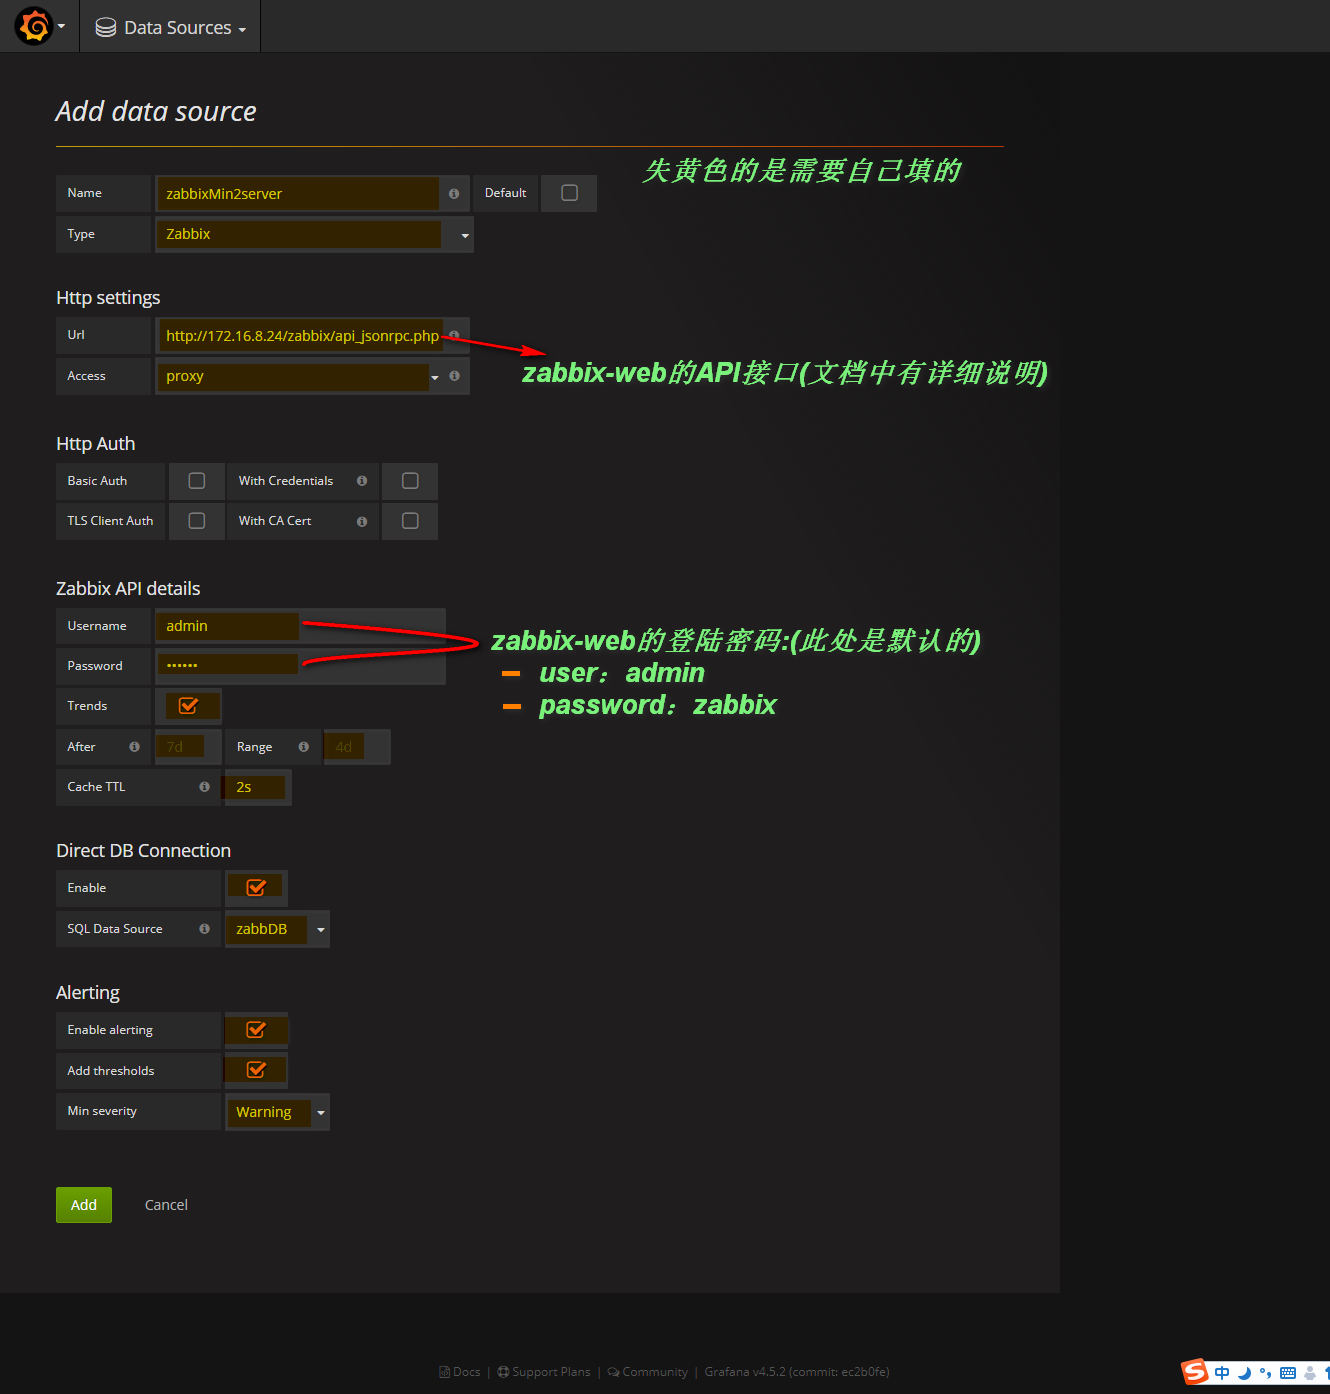Enable the Basic Auth checkbox

pyautogui.click(x=197, y=481)
